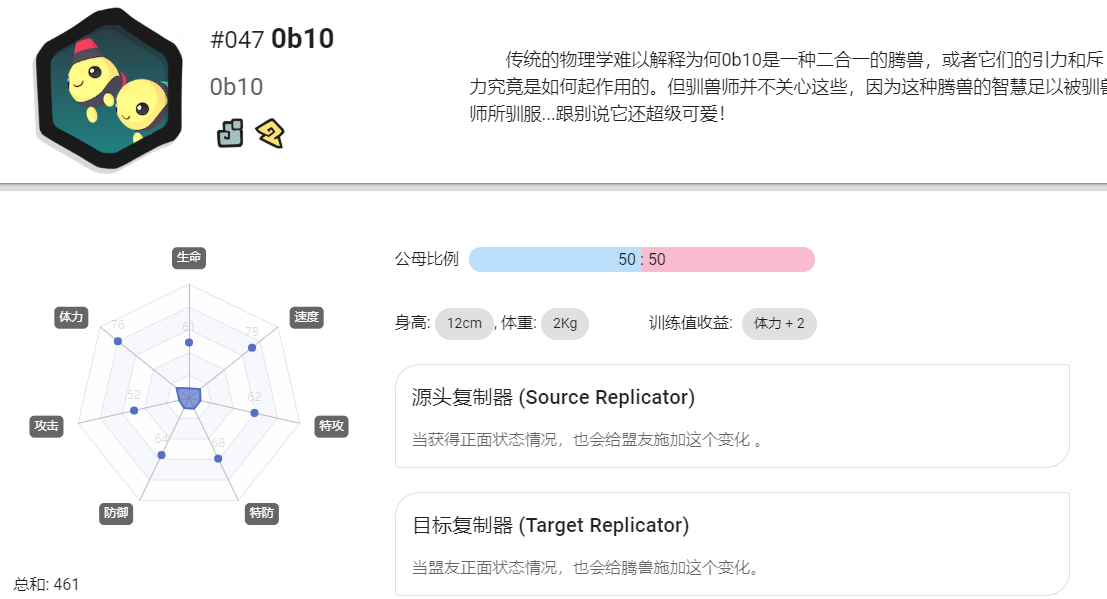The width and height of the screenshot is (1107, 599).
Task: Click the pink female ratio bar segment
Action: click(729, 259)
